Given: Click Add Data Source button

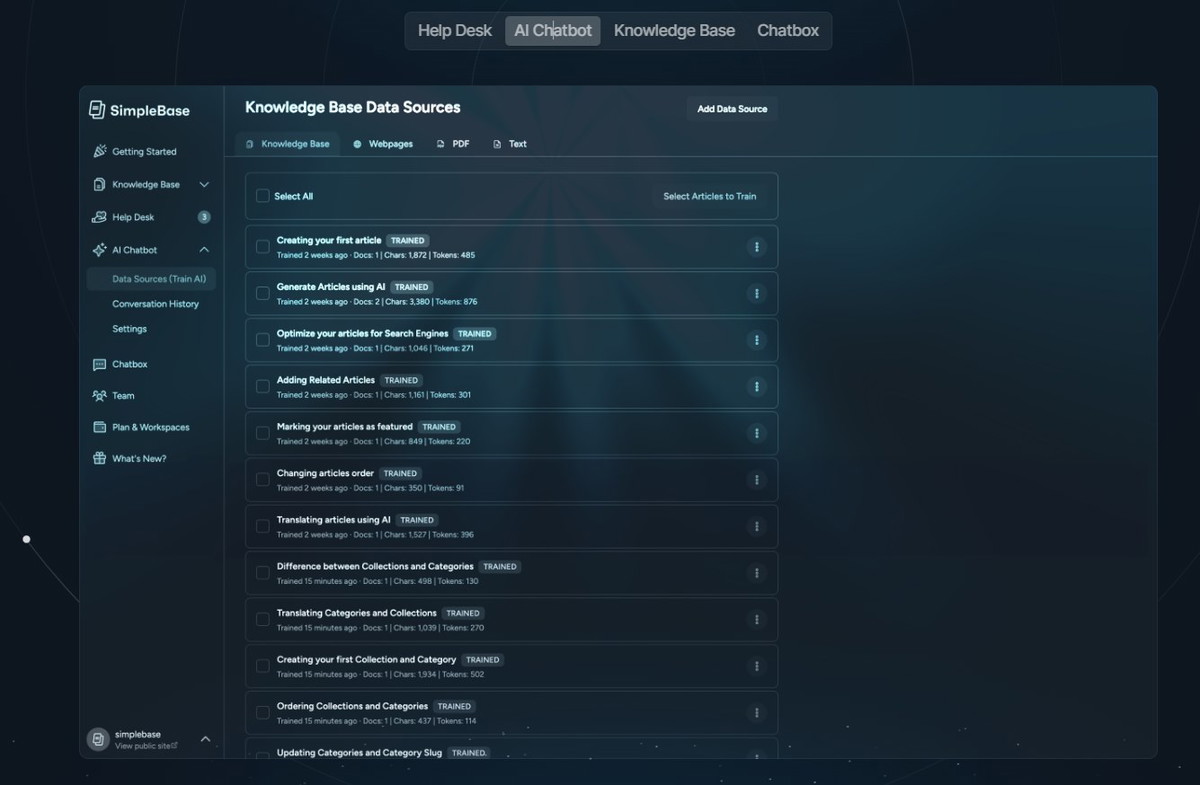Looking at the screenshot, I should tap(732, 109).
